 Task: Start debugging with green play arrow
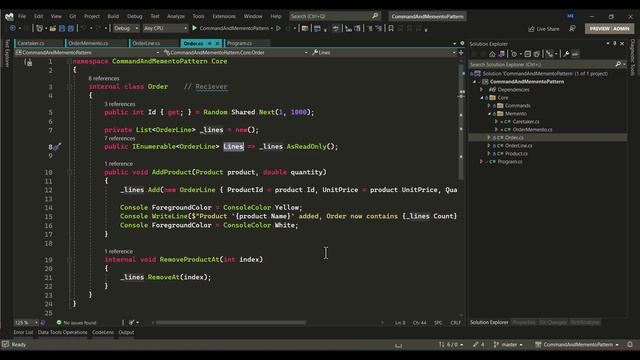click(194, 28)
